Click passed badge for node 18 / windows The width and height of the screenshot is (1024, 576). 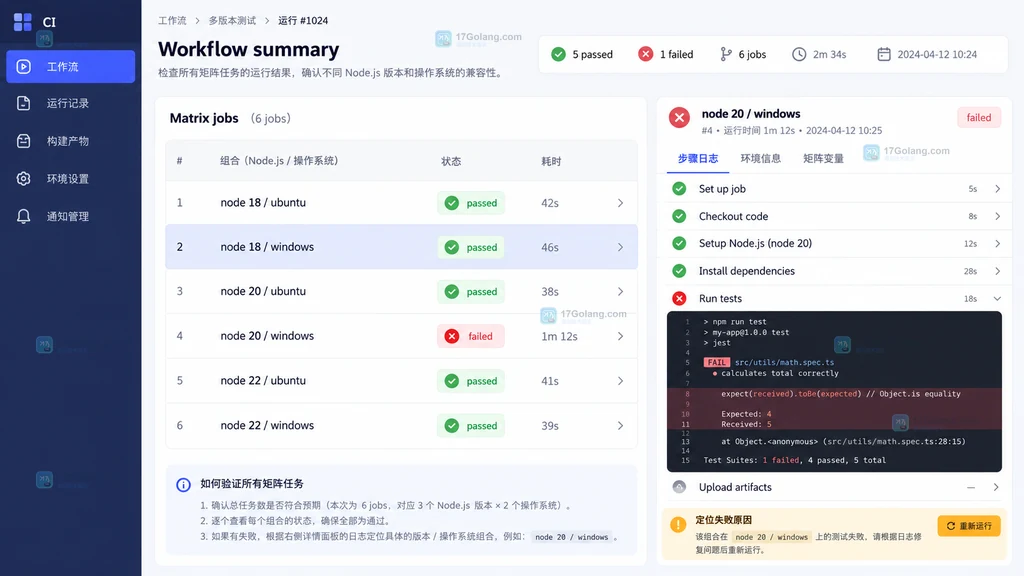[471, 248]
